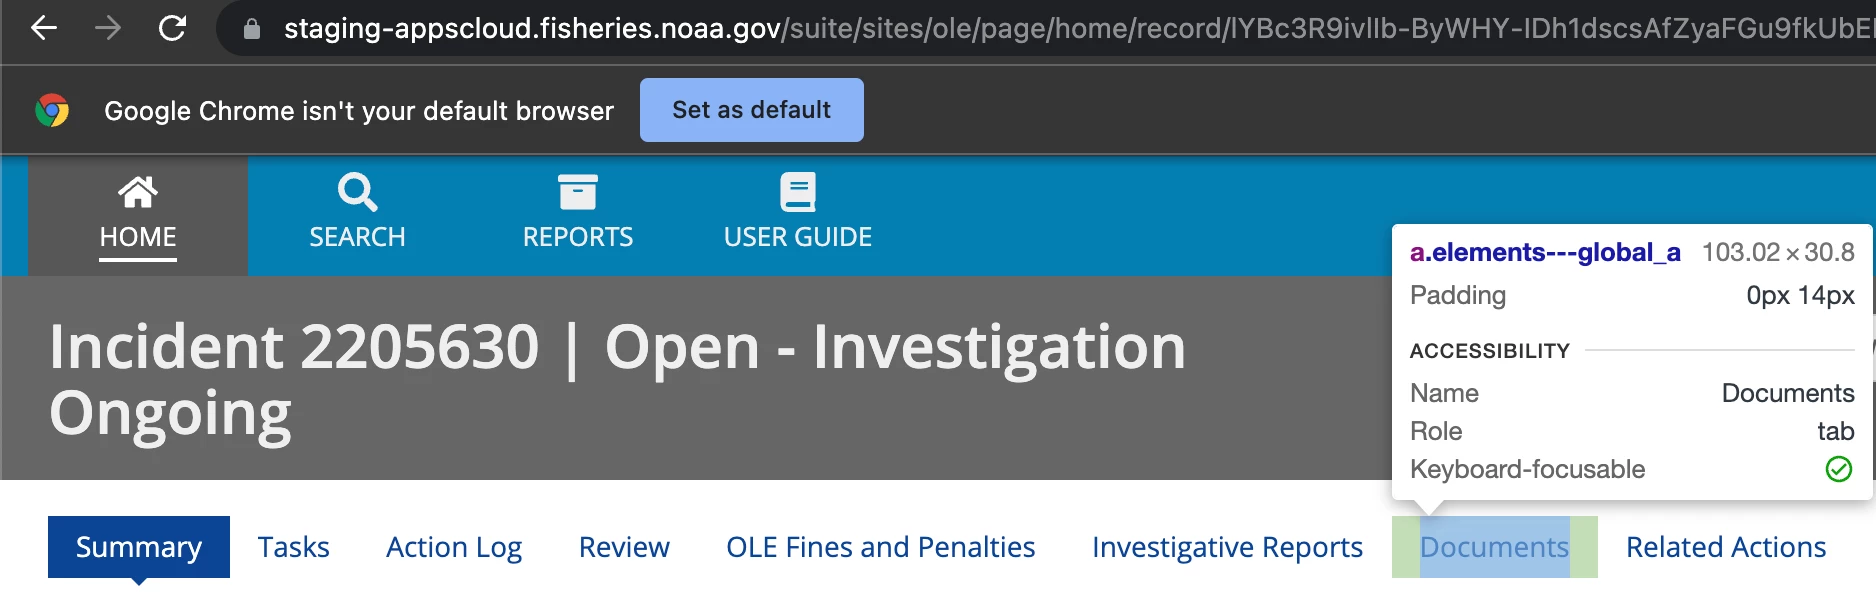1876x606 pixels.
Task: Open the User Guide book icon
Action: coord(798,192)
